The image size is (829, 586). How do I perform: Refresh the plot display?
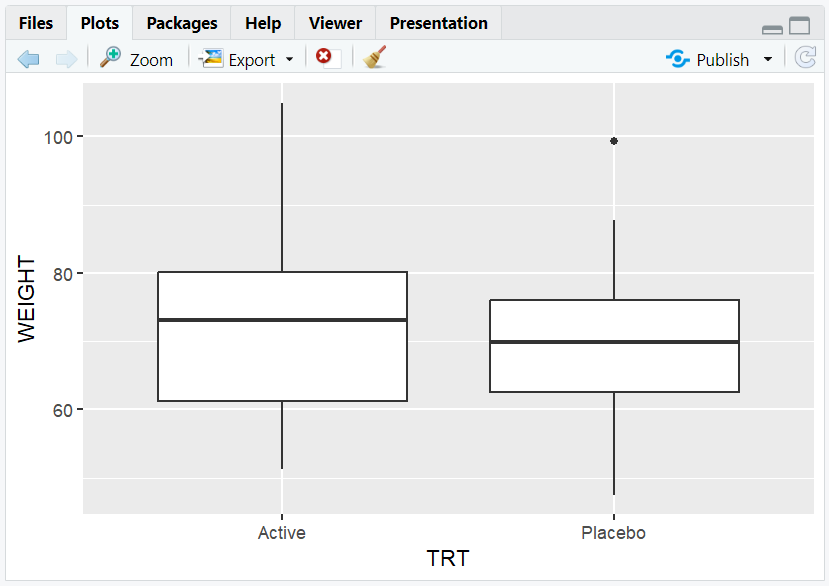tap(806, 58)
